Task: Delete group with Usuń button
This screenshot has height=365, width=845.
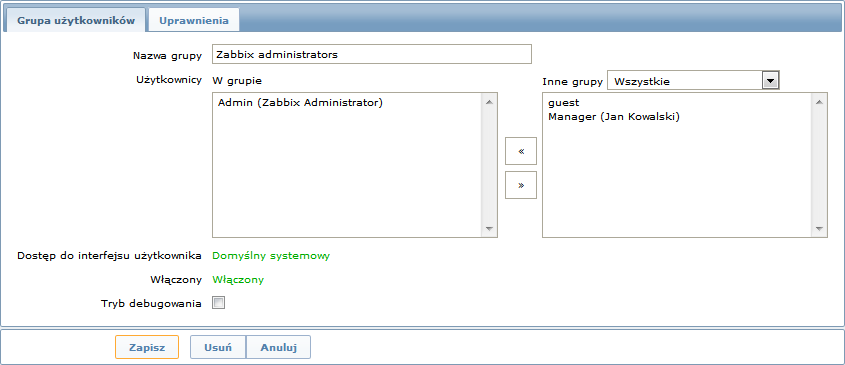Action: click(x=218, y=347)
